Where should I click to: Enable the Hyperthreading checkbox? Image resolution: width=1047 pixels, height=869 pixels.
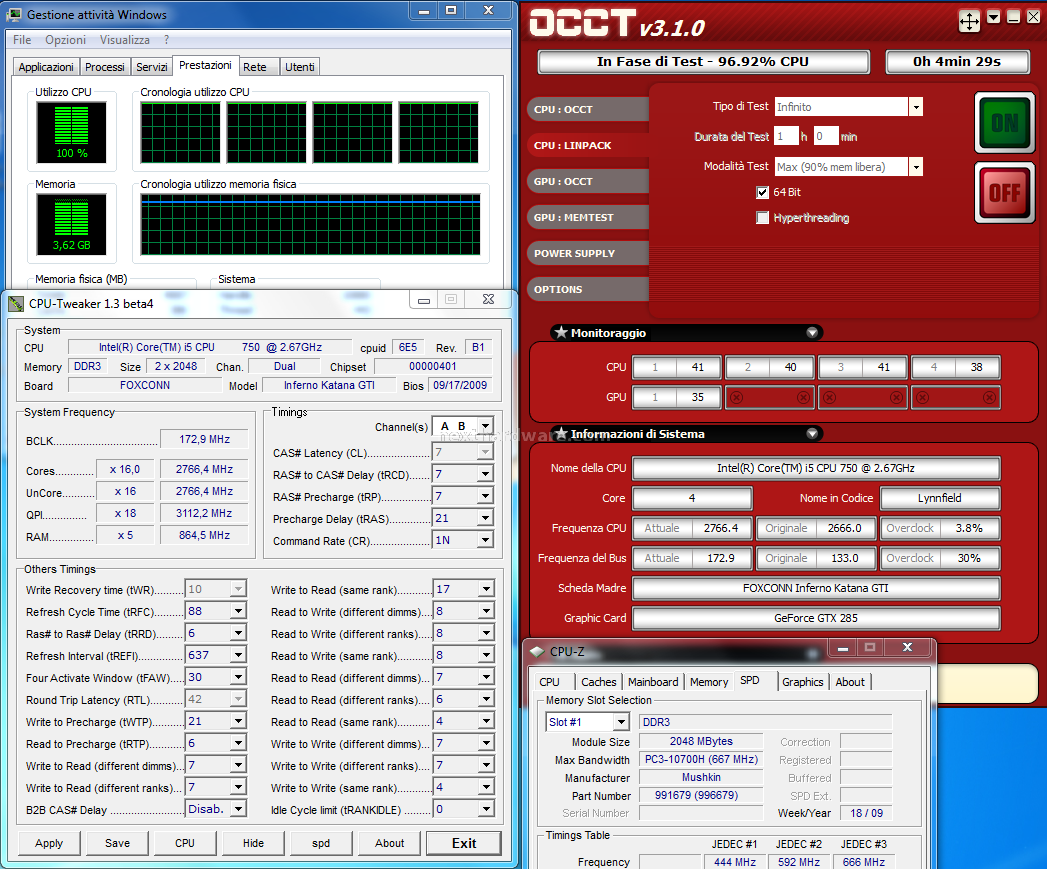coord(763,218)
